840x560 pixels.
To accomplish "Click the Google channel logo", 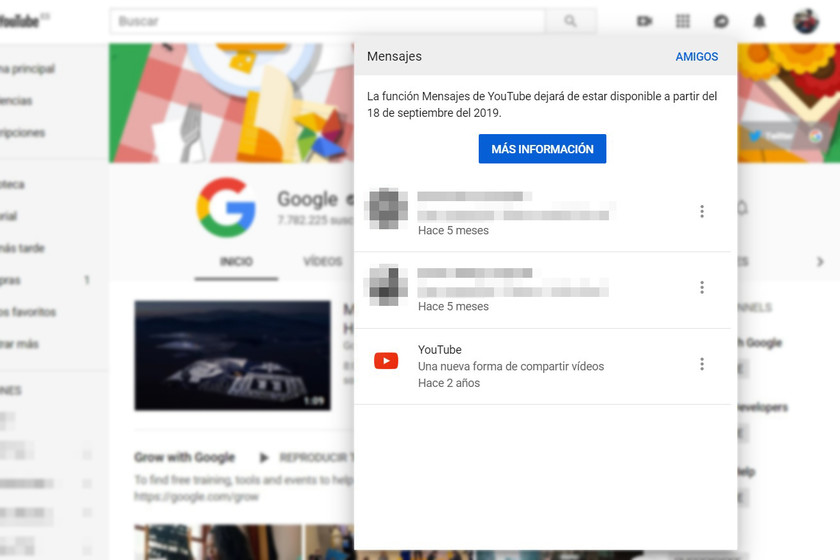I will (x=226, y=207).
